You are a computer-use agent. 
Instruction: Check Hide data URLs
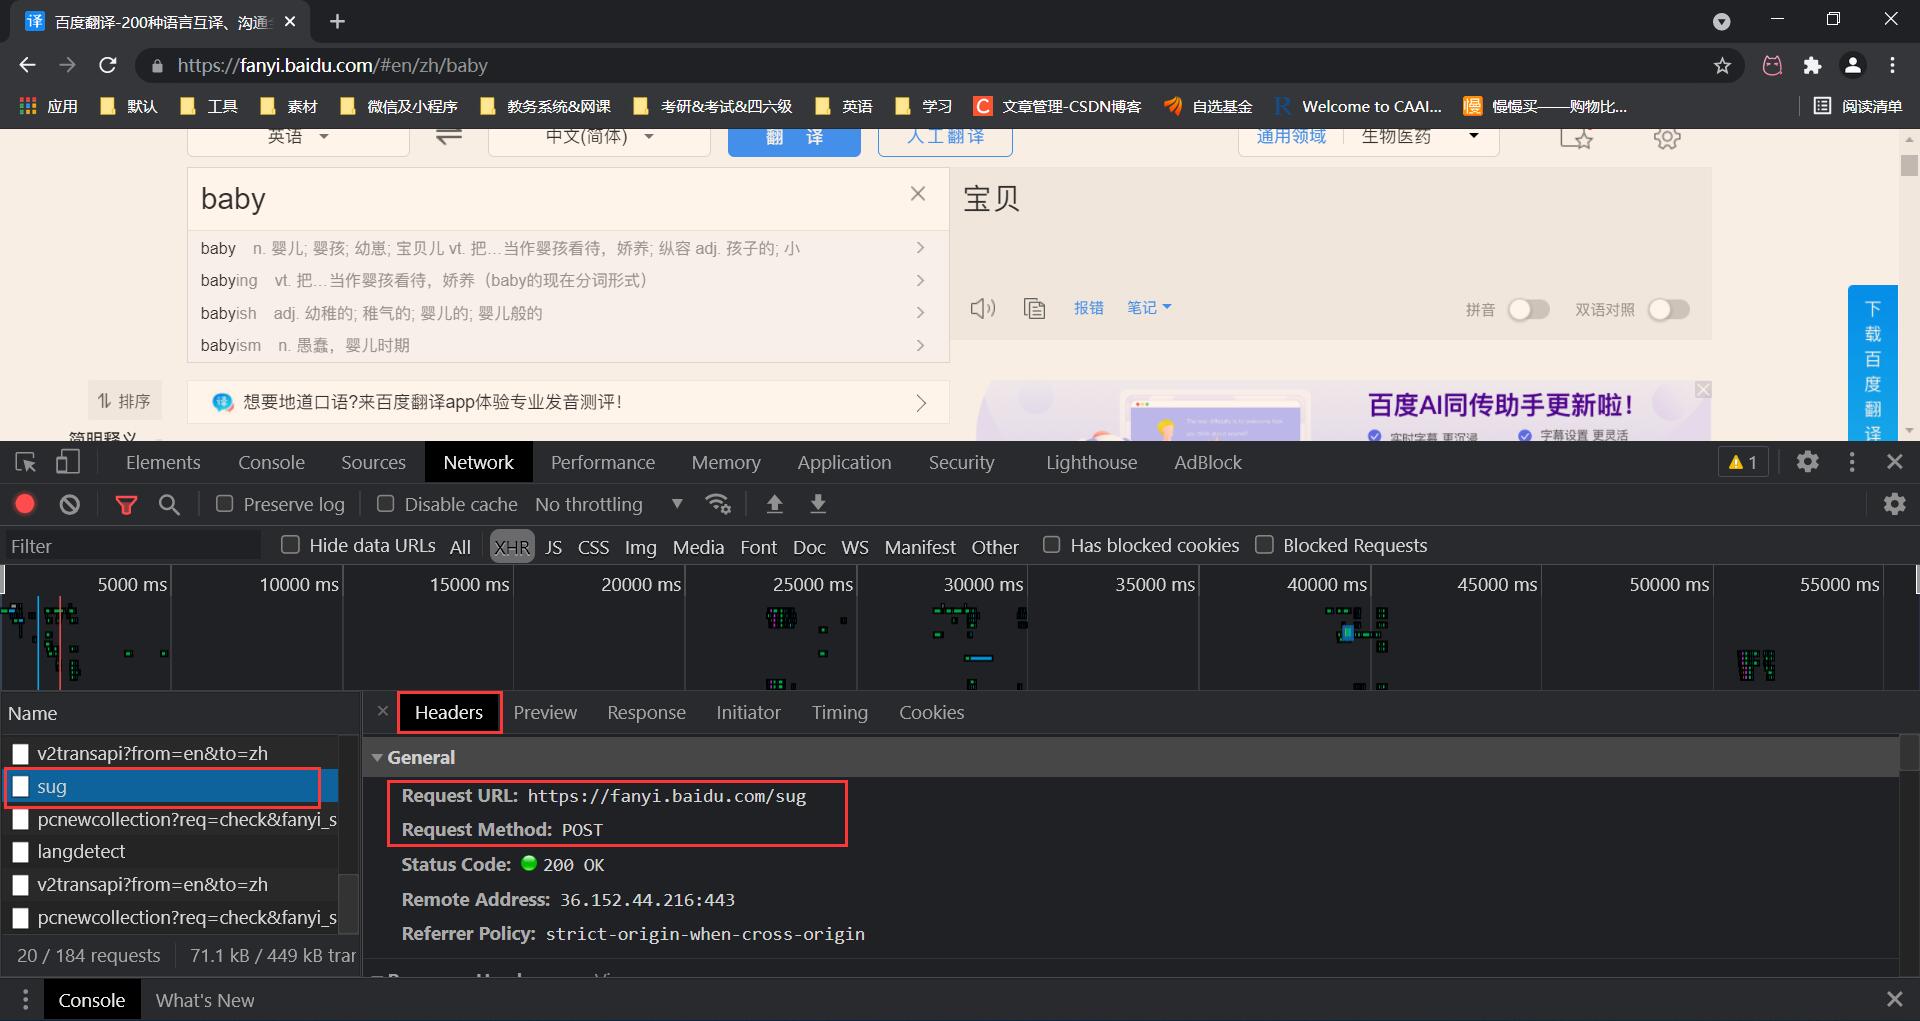290,545
